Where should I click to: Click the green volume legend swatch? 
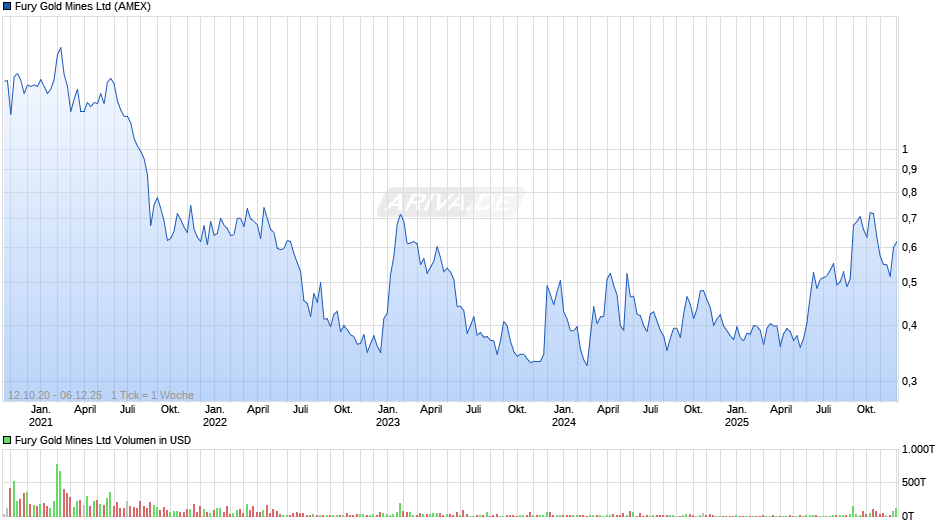tap(7, 440)
